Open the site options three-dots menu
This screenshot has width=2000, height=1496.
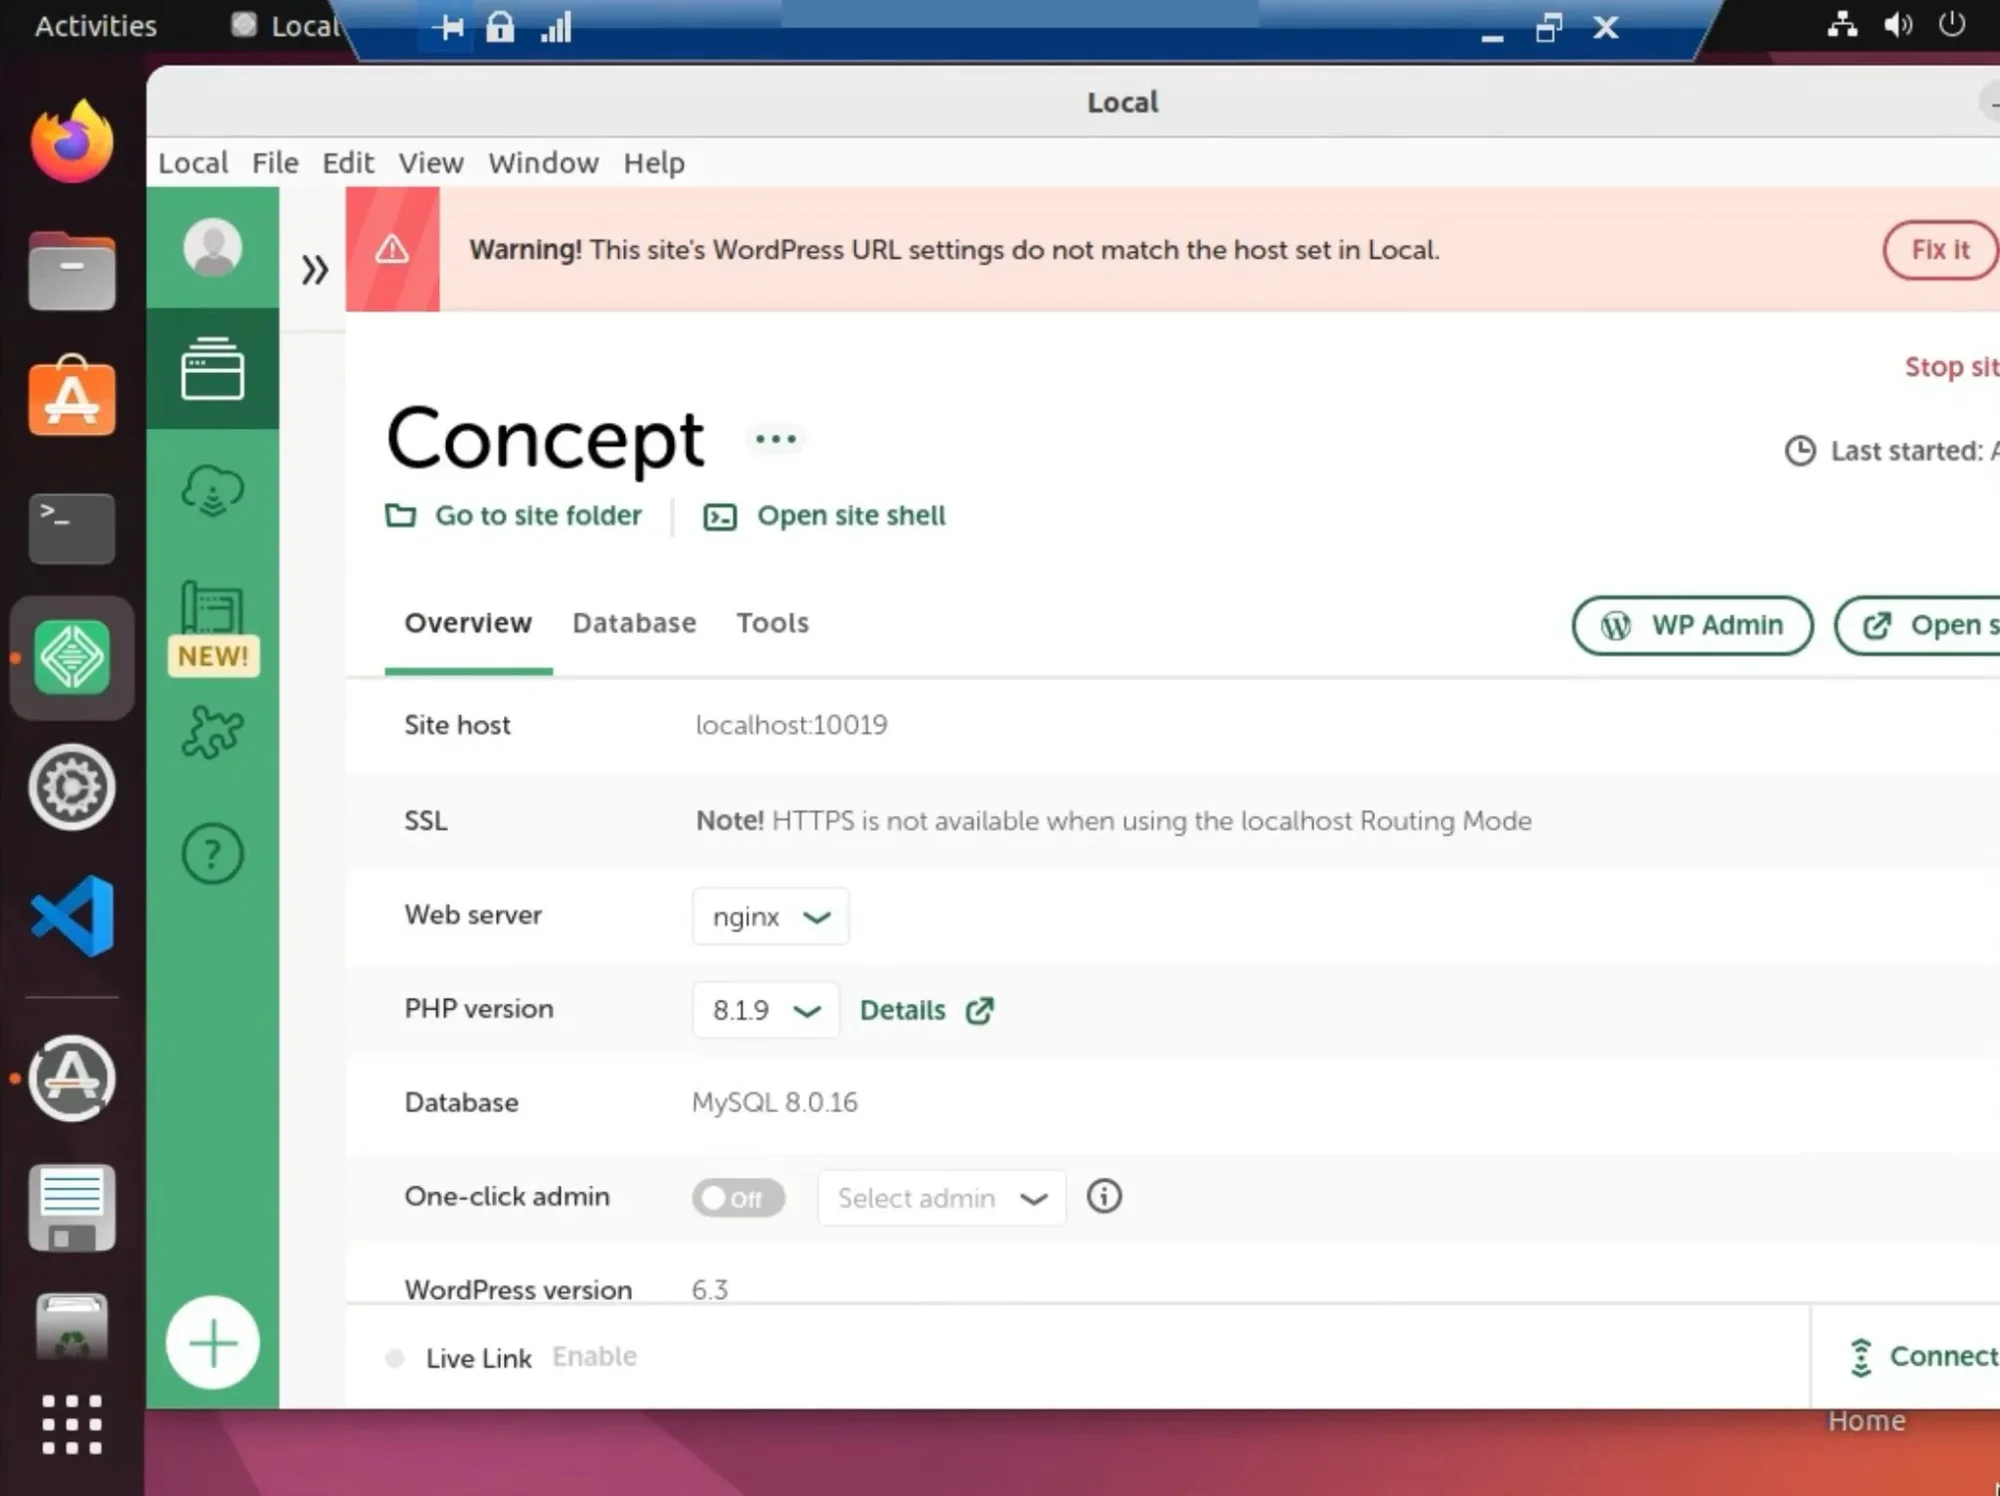775,439
